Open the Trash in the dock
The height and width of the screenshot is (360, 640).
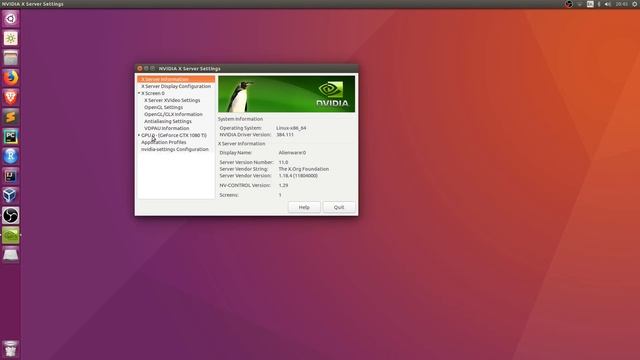(11, 349)
